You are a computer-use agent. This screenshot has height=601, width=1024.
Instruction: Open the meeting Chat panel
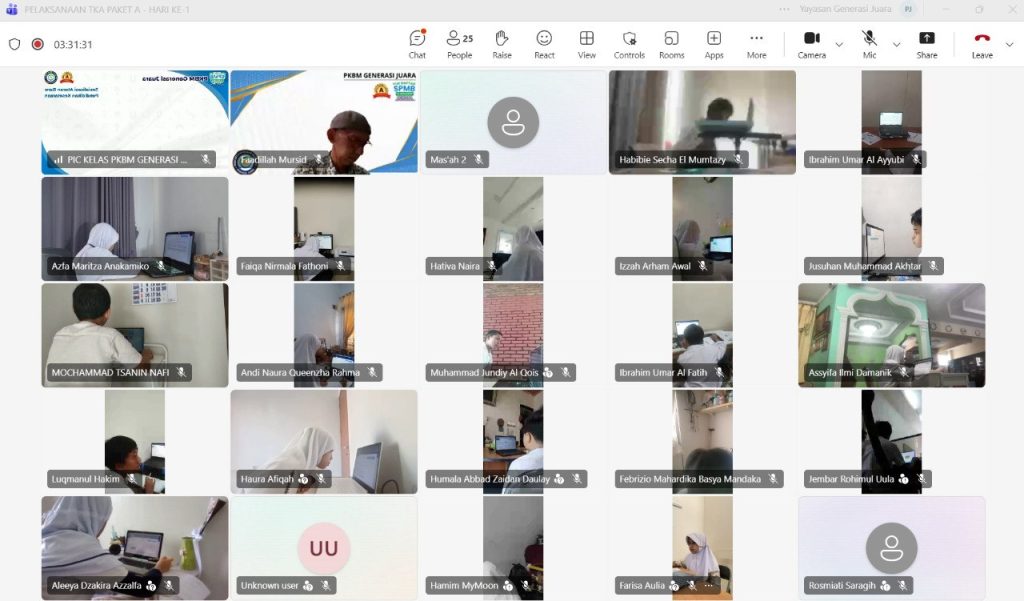[417, 43]
